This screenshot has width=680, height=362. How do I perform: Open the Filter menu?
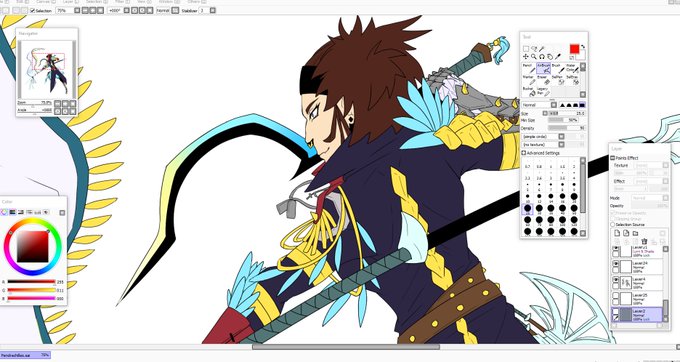(122, 2)
